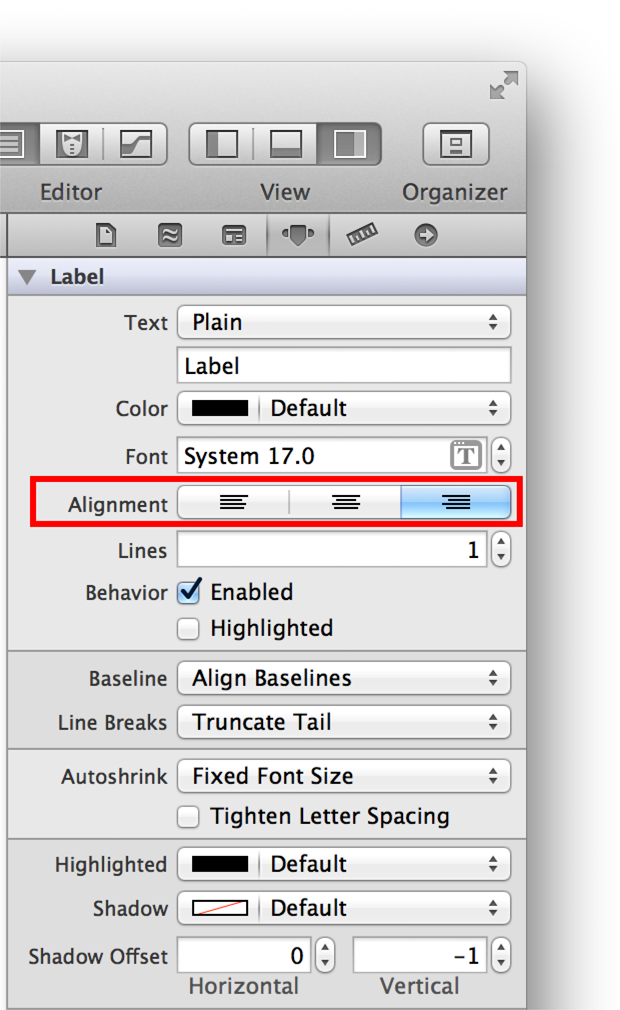The height and width of the screenshot is (1010, 620).
Task: Switch to the File inspector tab
Action: [x=105, y=235]
